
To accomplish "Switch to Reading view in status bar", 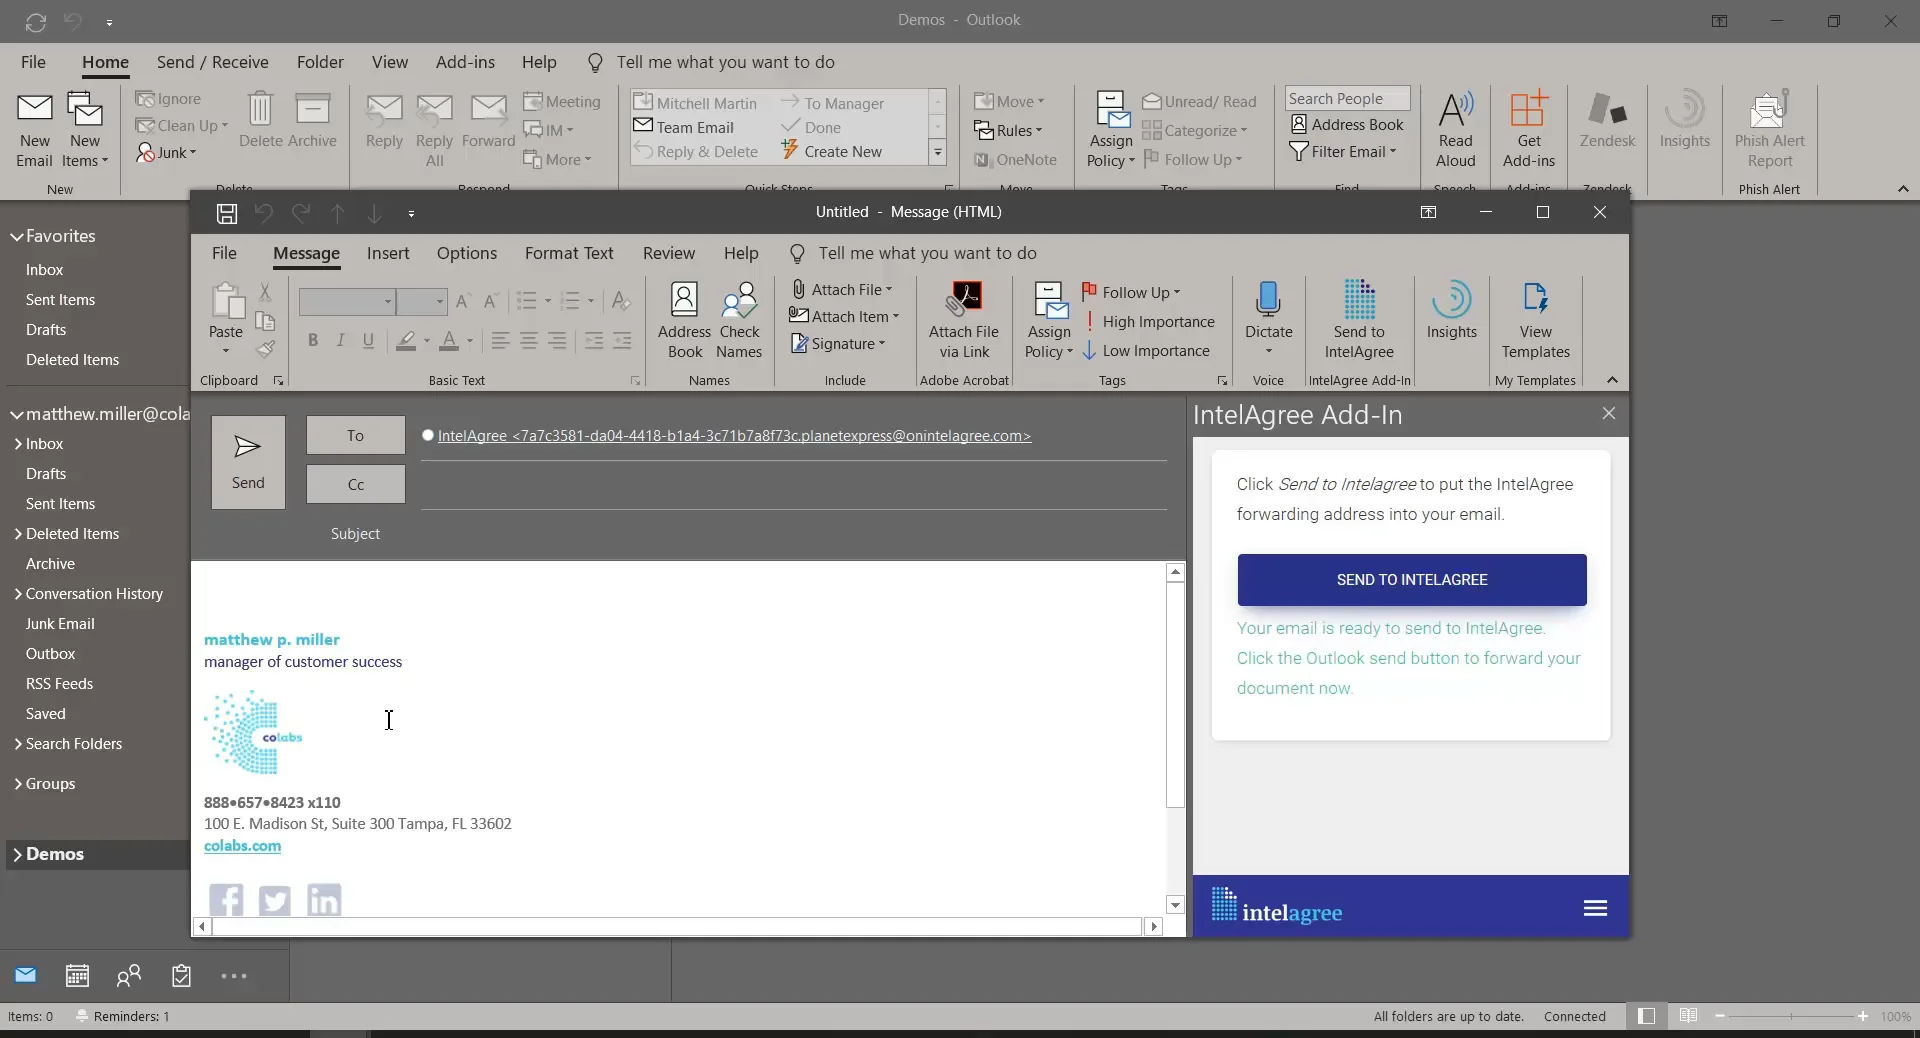I will tap(1688, 1016).
